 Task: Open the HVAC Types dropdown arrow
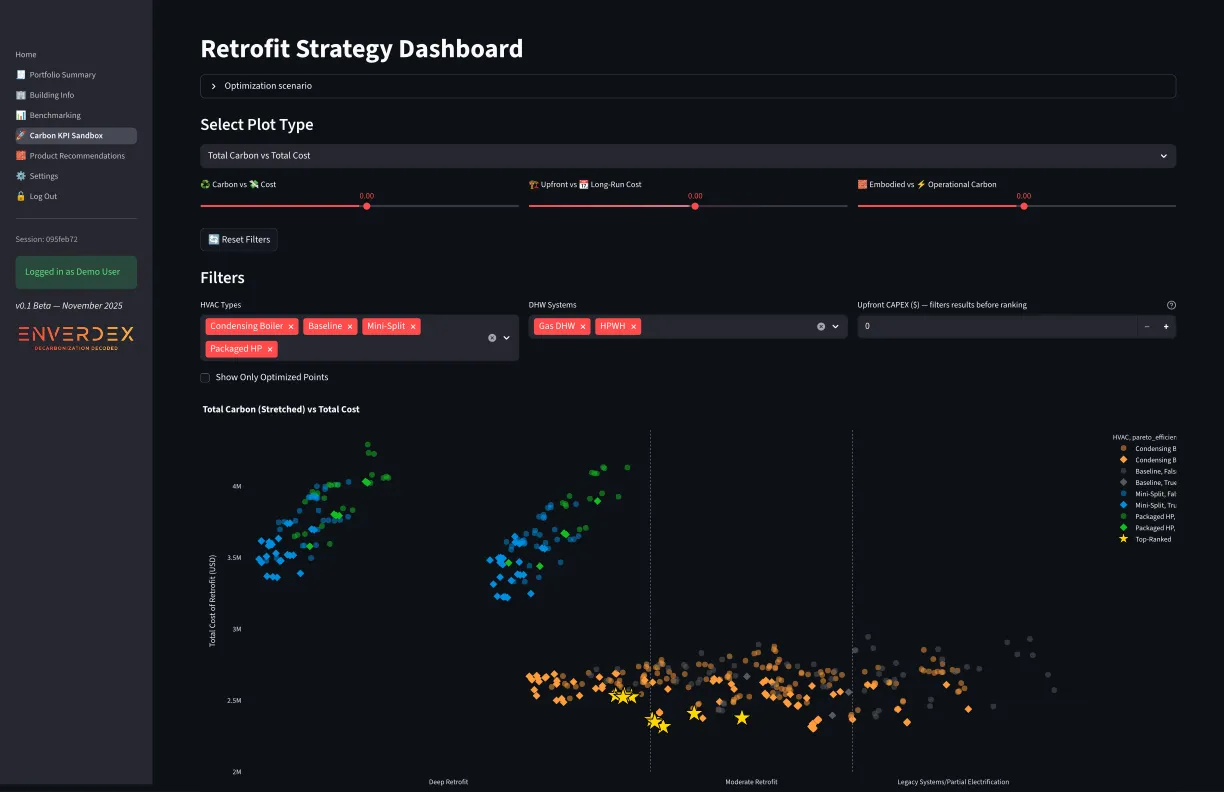[507, 338]
